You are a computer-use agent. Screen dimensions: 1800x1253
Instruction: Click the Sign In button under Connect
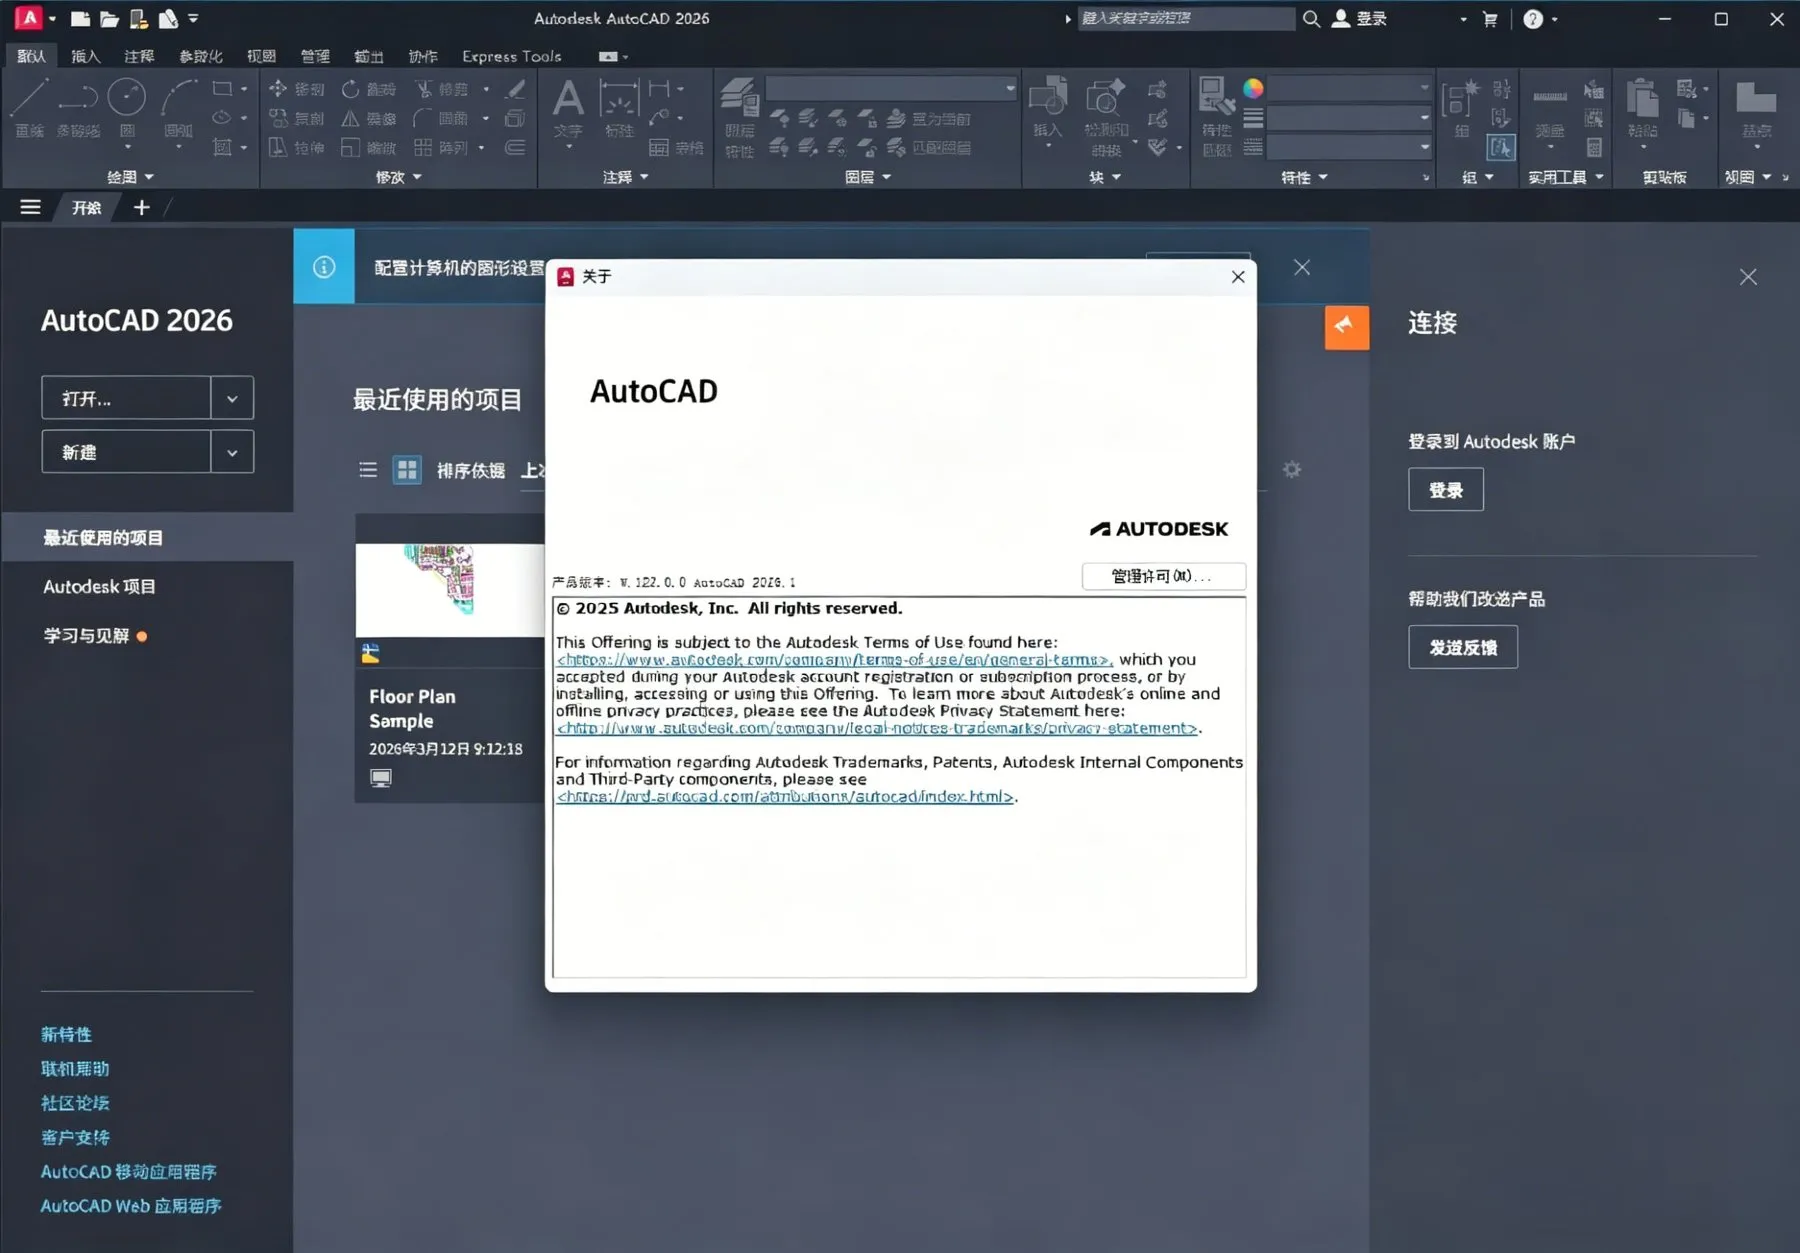(1446, 490)
